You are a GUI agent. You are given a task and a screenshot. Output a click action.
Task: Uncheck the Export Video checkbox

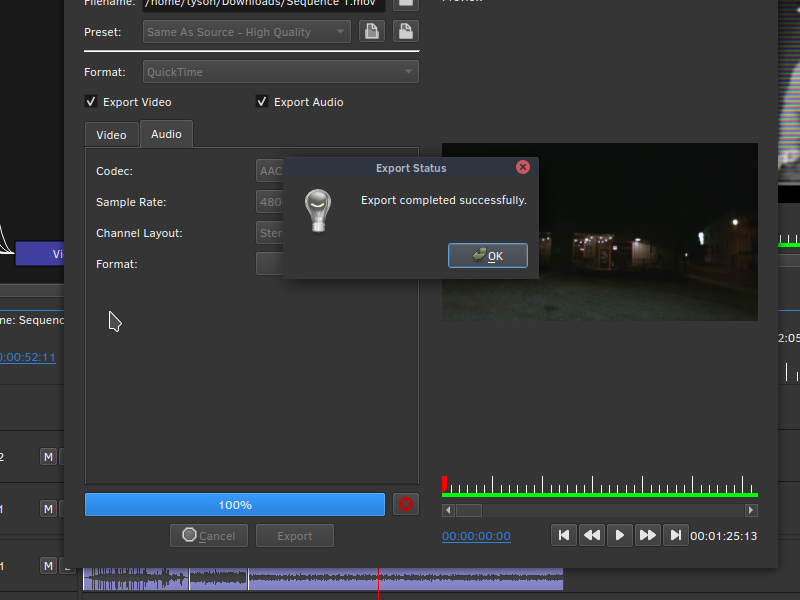click(90, 102)
